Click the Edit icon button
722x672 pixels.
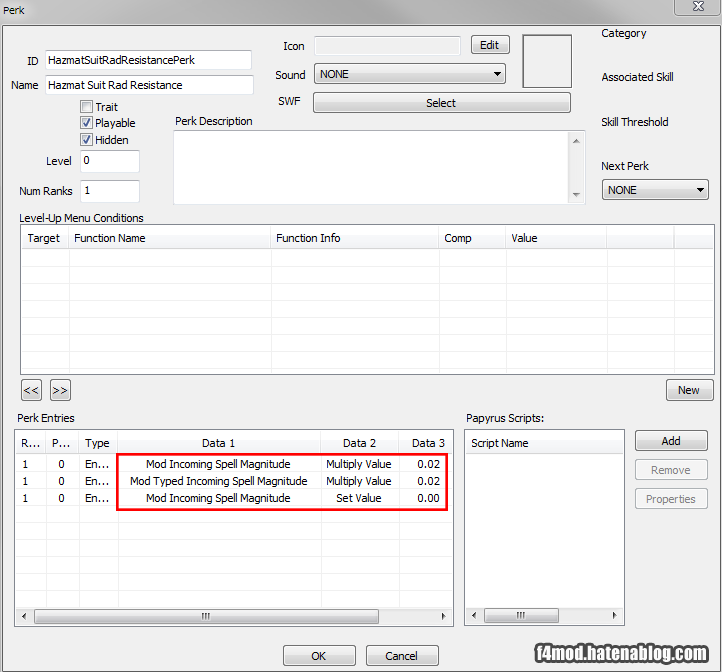tap(490, 45)
